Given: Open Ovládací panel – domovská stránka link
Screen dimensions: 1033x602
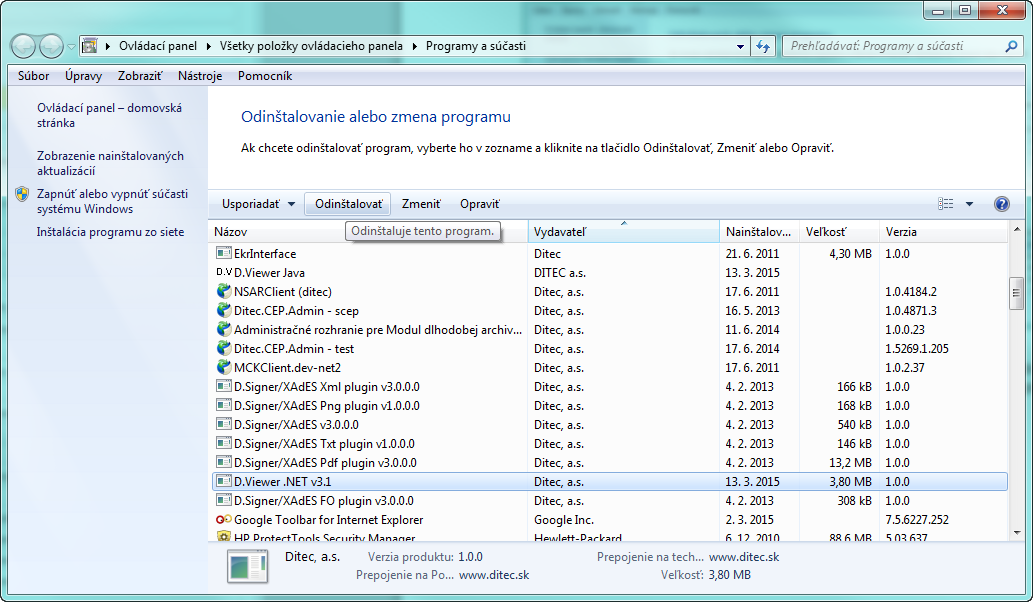Looking at the screenshot, I should click(109, 115).
